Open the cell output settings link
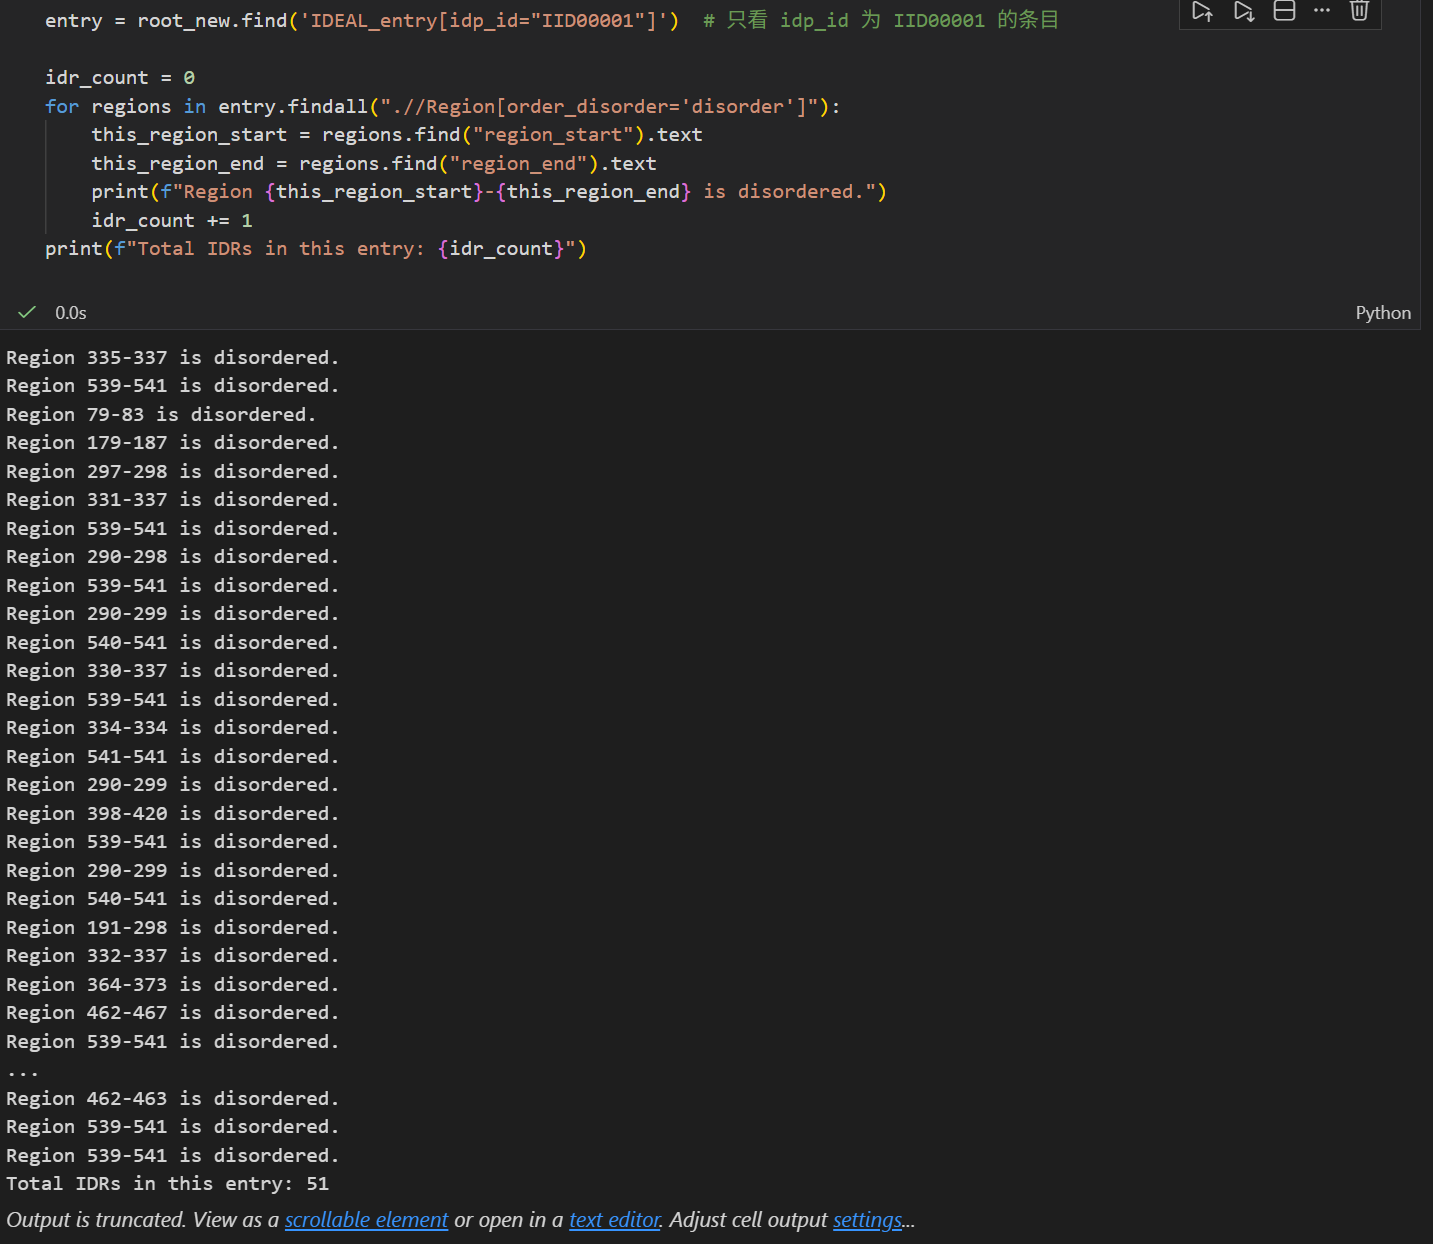 tap(867, 1220)
